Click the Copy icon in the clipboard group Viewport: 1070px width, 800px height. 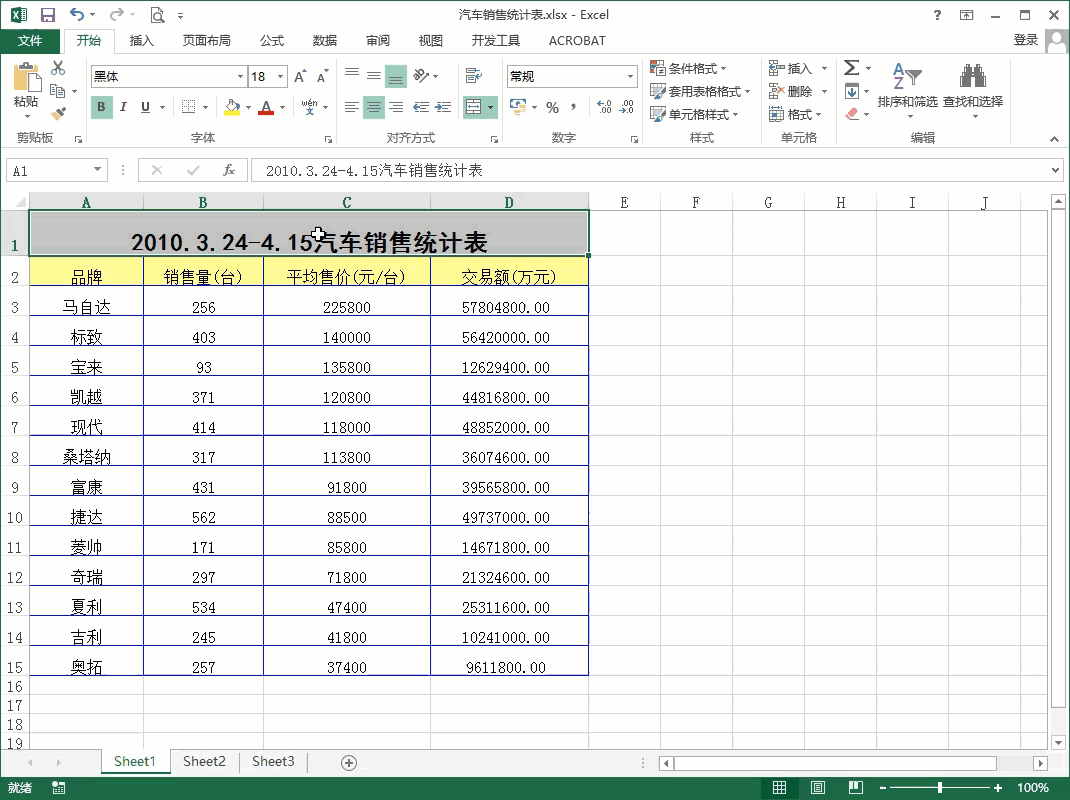coord(58,91)
